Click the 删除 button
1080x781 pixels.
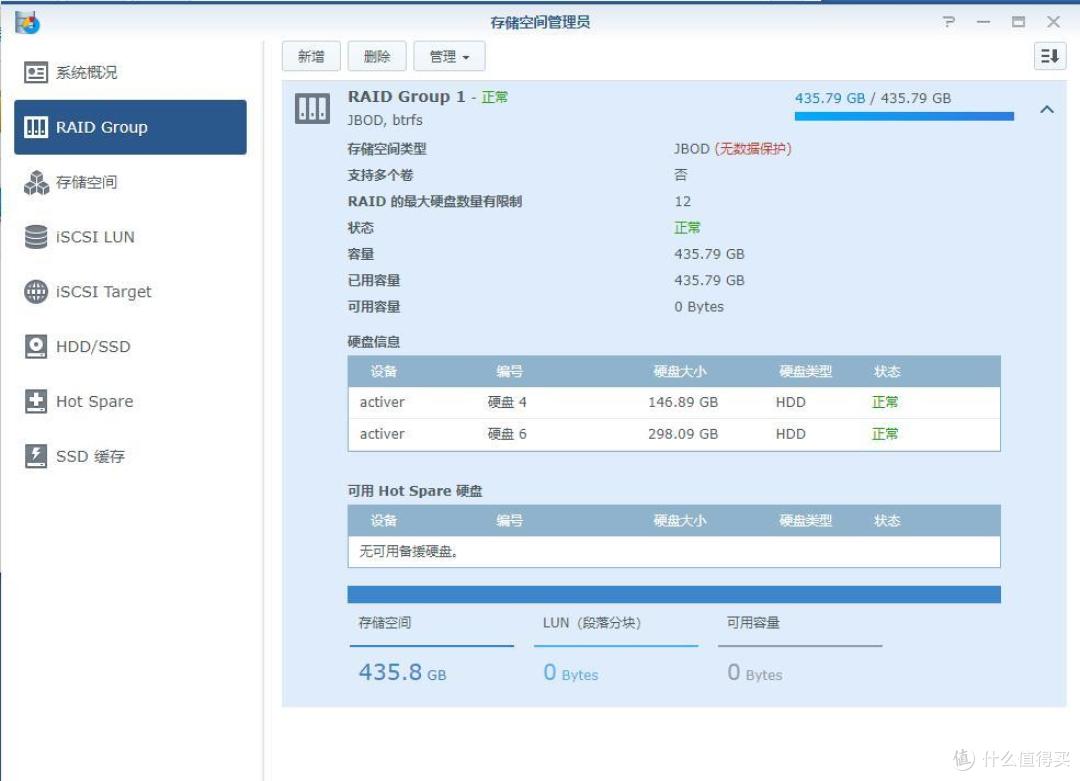(377, 56)
